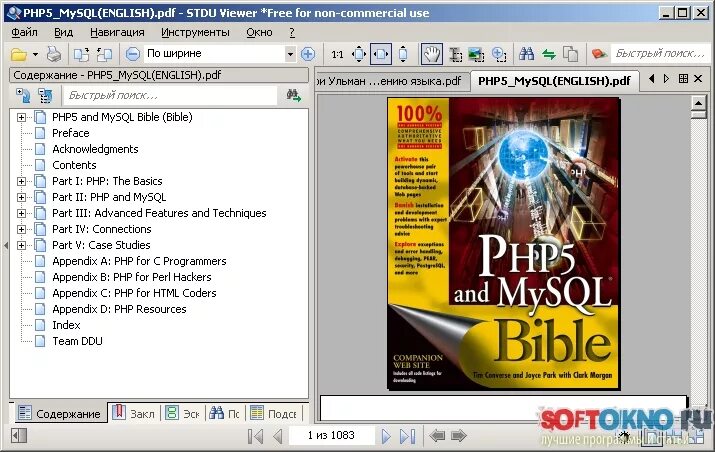This screenshot has width=715, height=452.
Task: Go to Preface in contents
Action: point(71,133)
